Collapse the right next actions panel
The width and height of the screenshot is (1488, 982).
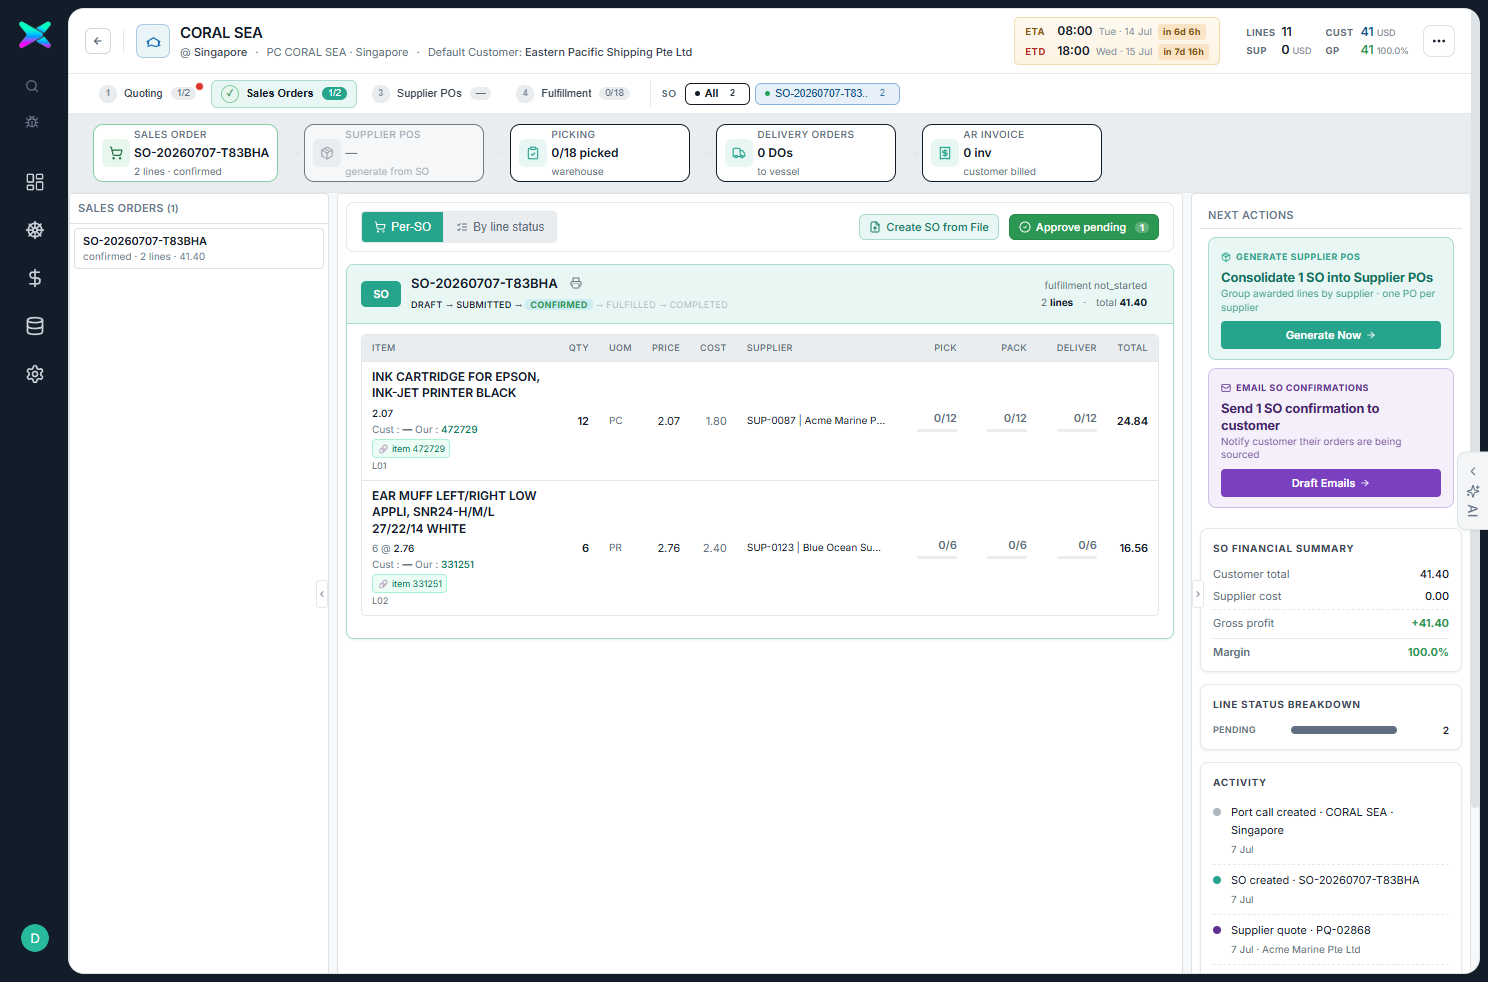pyautogui.click(x=1198, y=594)
